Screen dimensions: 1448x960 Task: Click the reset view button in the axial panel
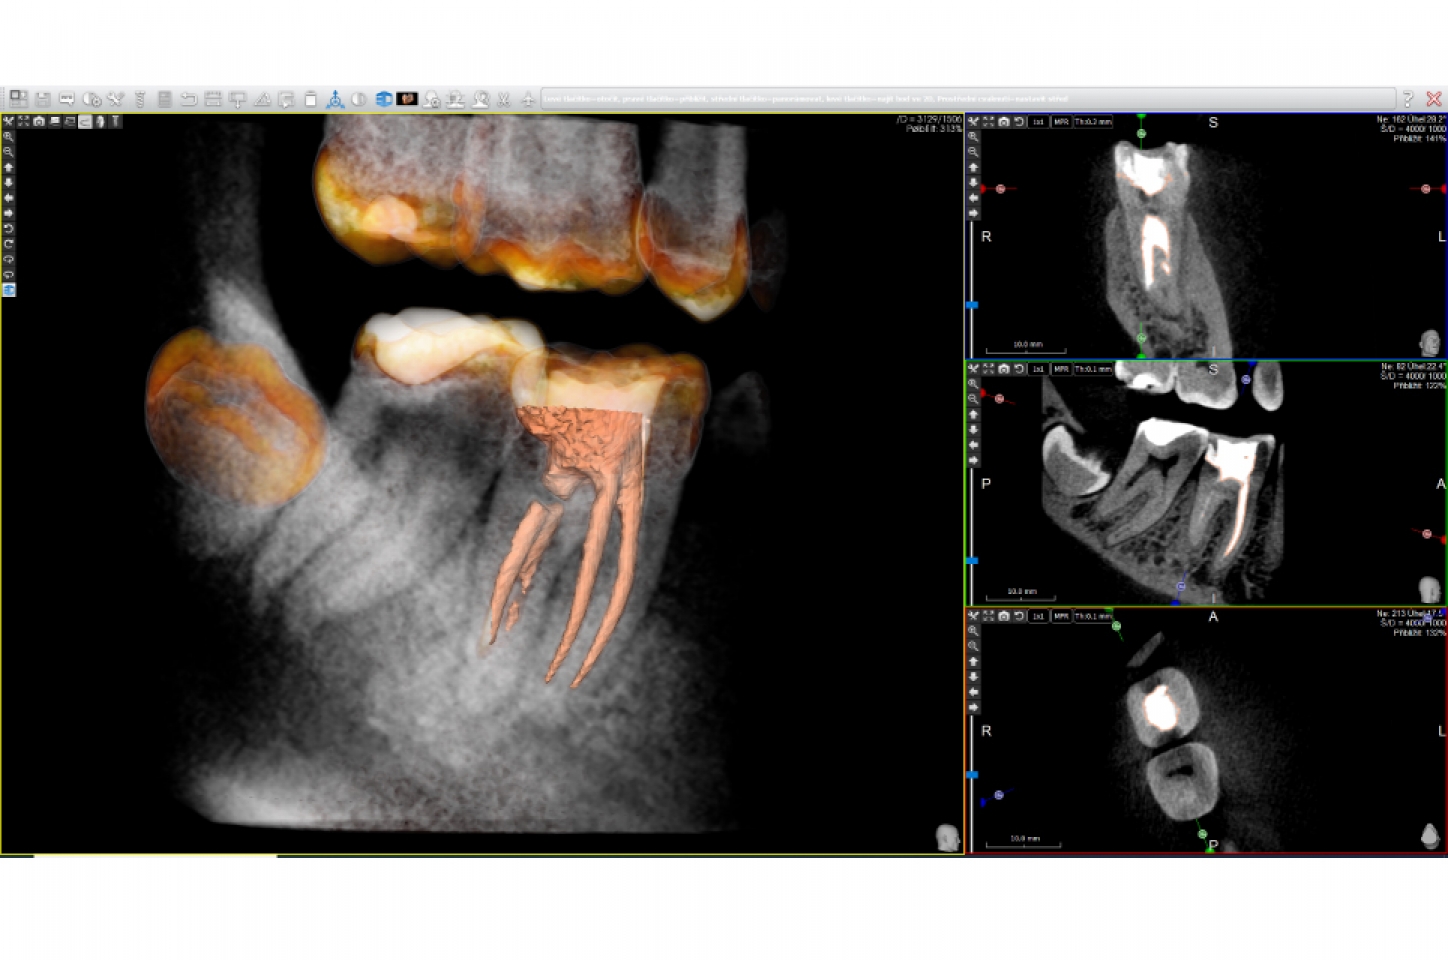(x=1018, y=617)
